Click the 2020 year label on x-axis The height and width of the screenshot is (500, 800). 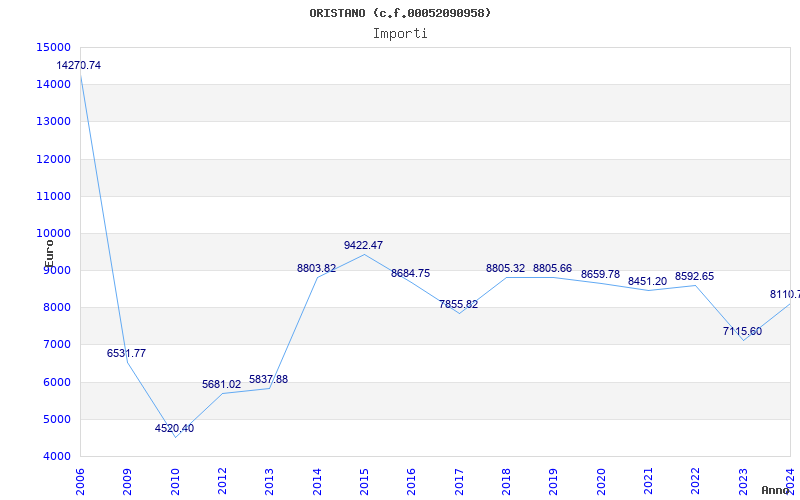(601, 481)
